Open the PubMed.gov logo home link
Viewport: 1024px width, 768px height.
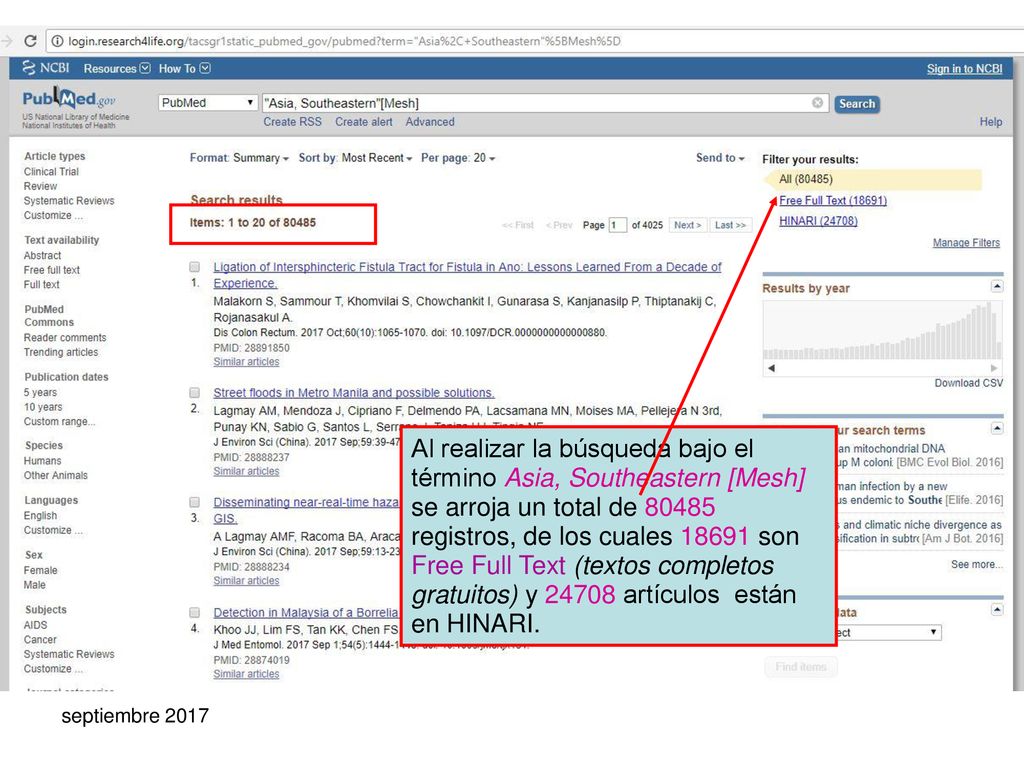tap(69, 99)
